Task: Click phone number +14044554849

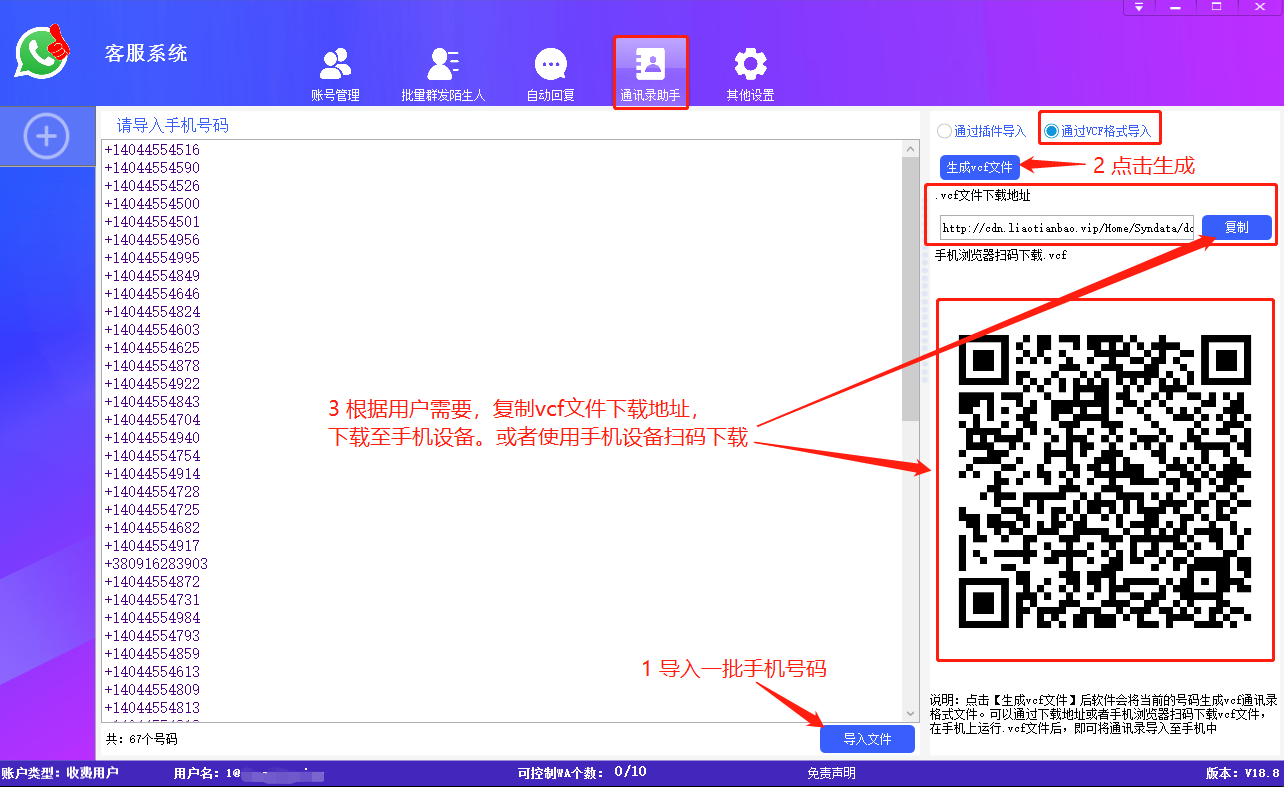Action: coord(152,276)
